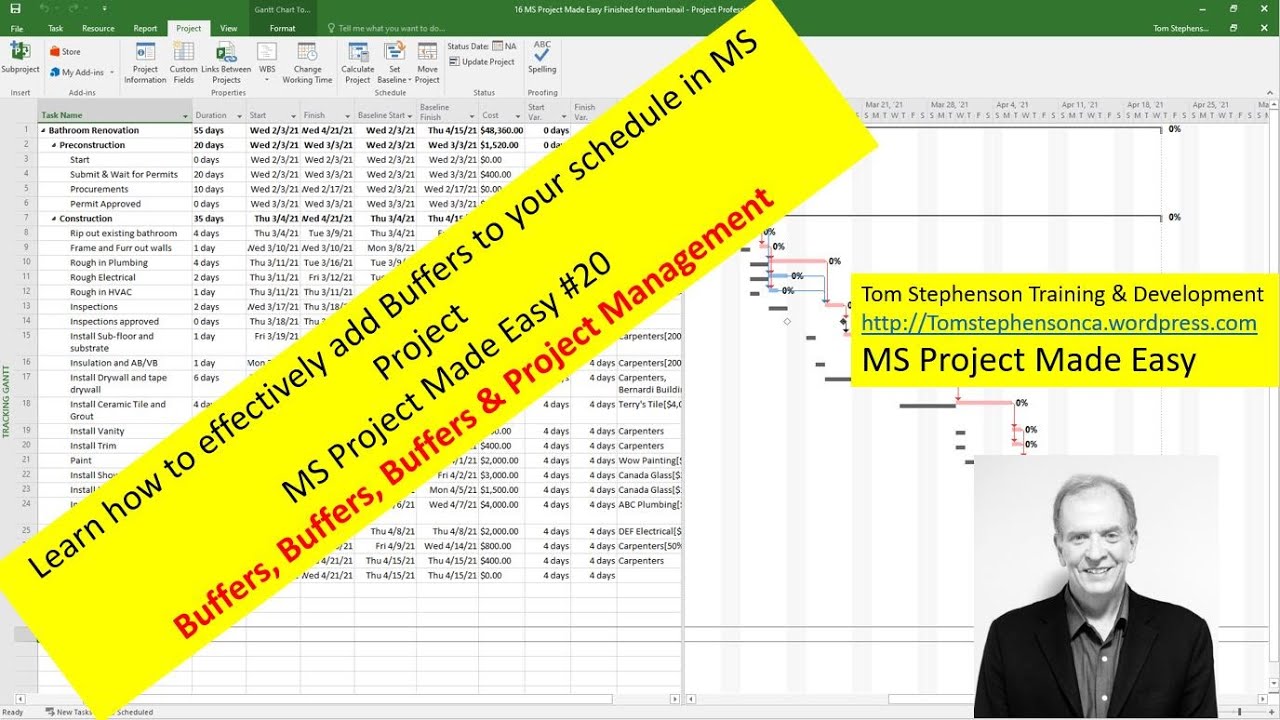Click Calculate Project icon
This screenshot has width=1280, height=720.
[358, 62]
